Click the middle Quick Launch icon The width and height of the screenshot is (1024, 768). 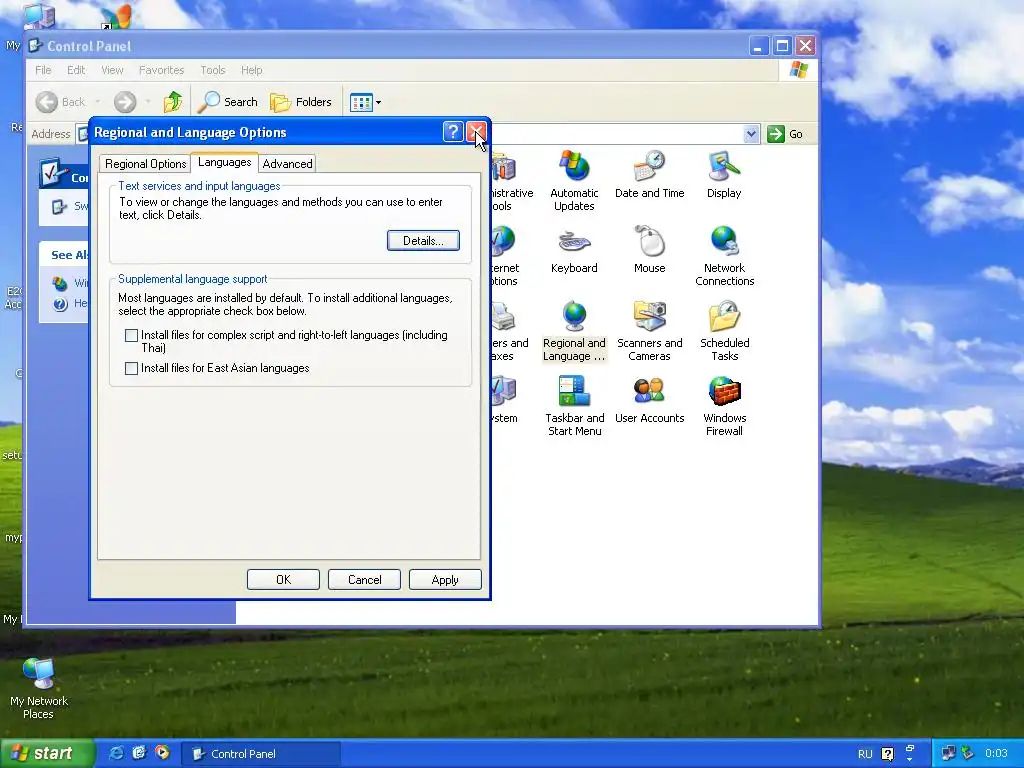click(x=140, y=754)
